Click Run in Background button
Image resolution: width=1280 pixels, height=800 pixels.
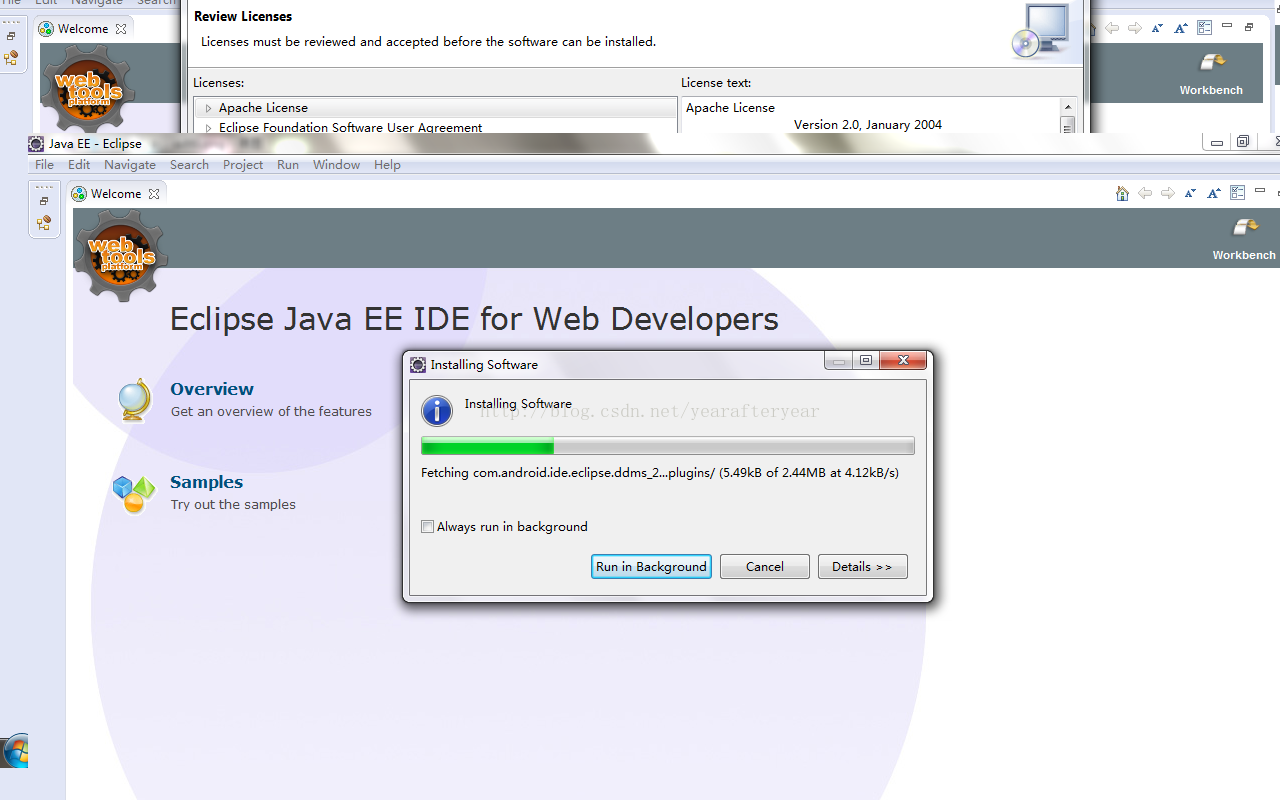651,566
